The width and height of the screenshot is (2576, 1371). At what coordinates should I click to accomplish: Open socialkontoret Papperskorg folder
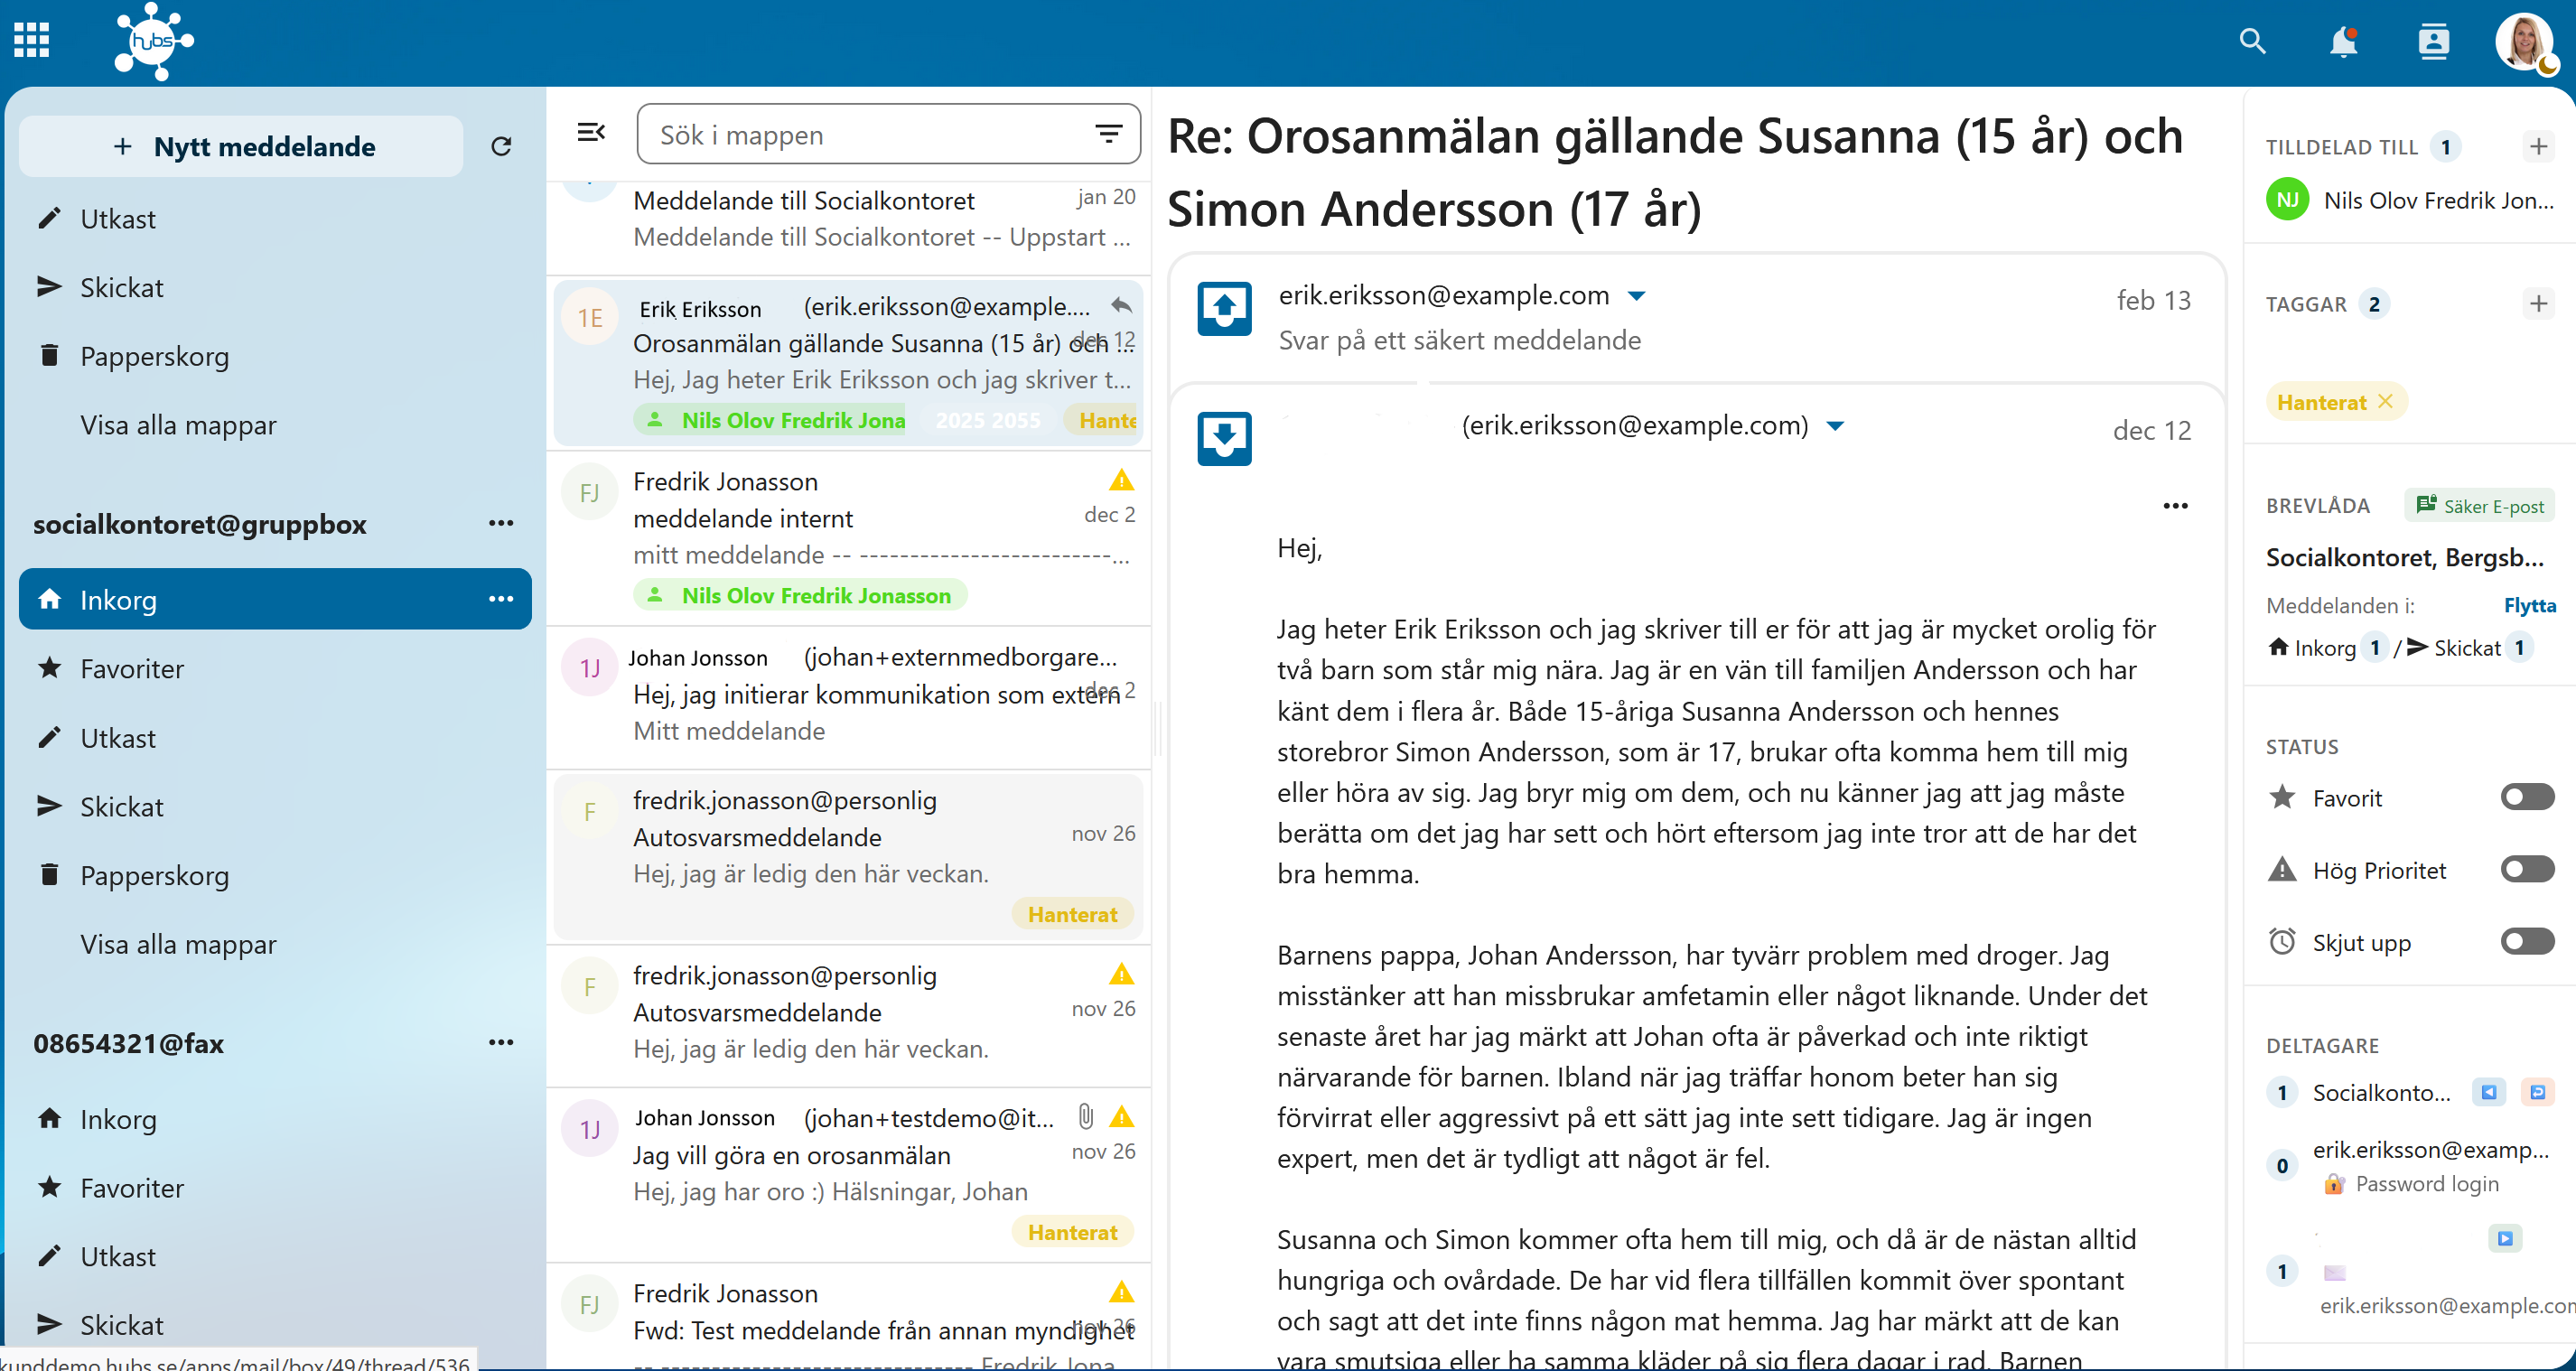tap(276, 875)
